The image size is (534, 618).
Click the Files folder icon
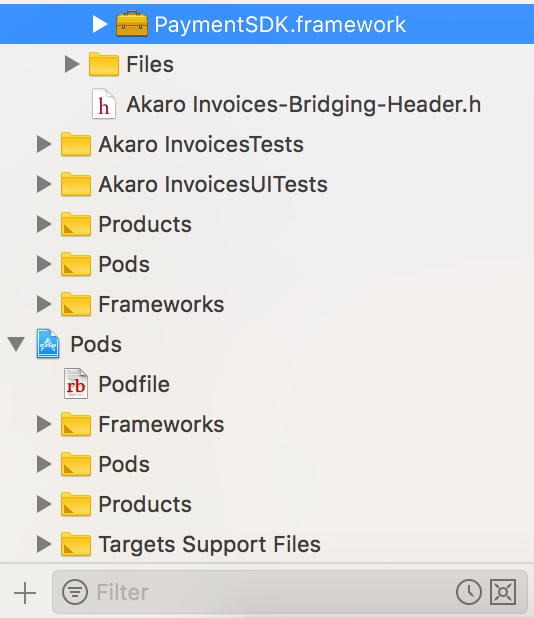point(104,64)
